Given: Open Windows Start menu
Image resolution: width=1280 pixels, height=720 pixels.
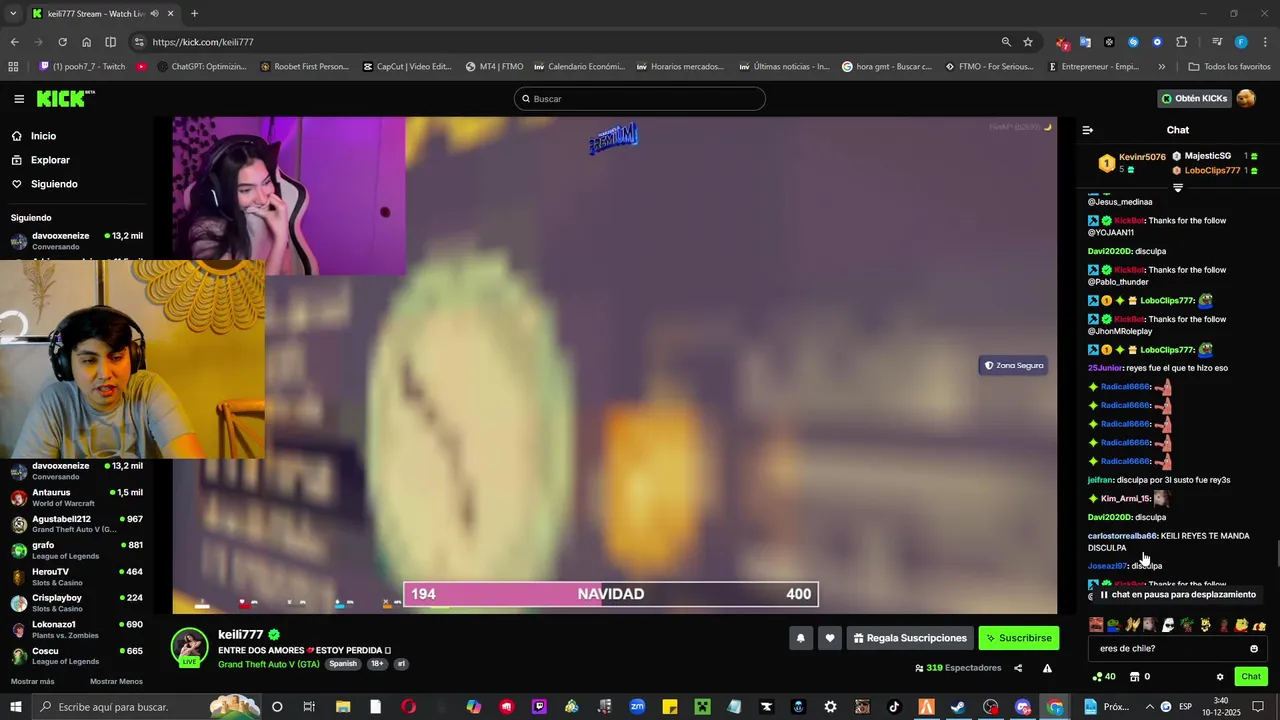Looking at the screenshot, I should [x=16, y=707].
